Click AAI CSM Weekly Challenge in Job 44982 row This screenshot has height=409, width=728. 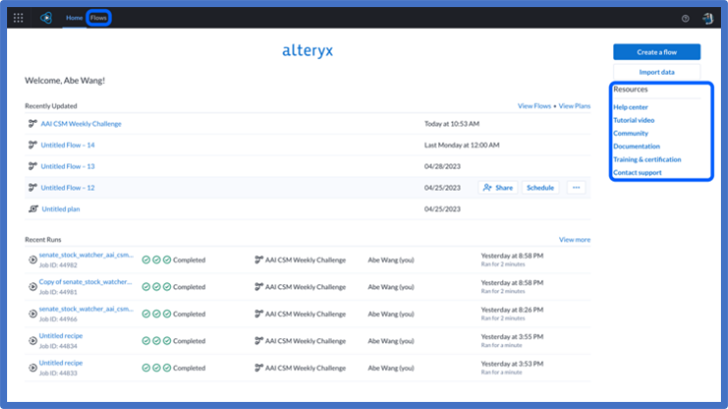pyautogui.click(x=306, y=260)
